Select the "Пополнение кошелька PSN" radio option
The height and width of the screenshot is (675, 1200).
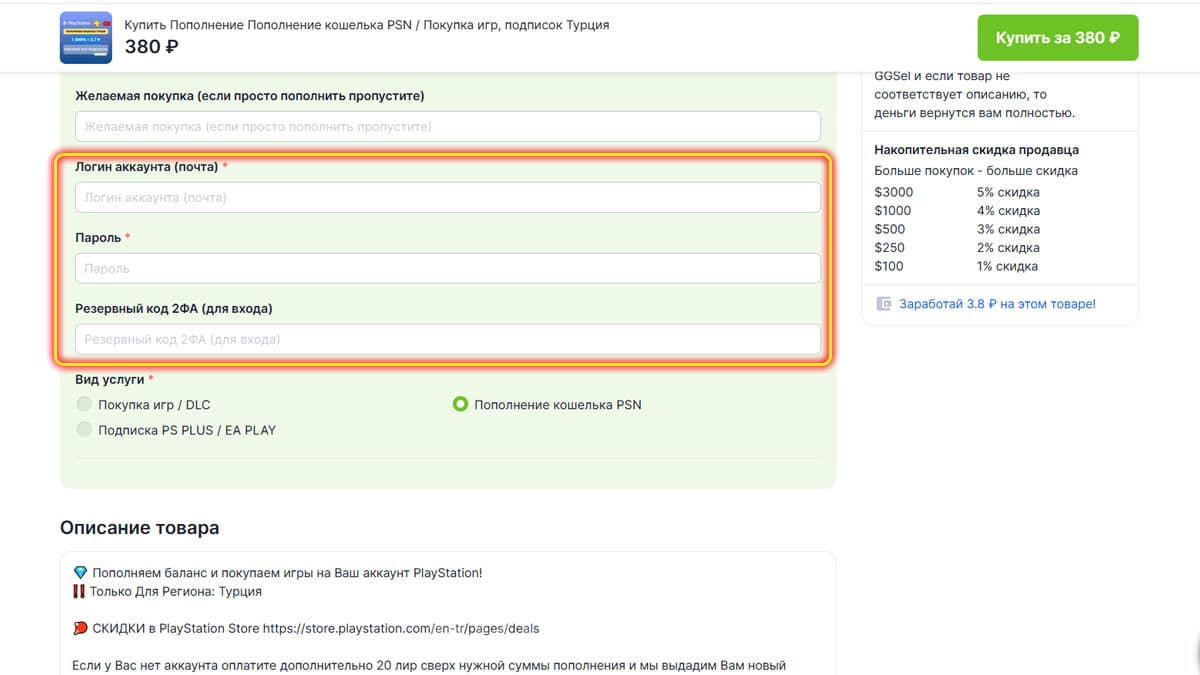460,405
